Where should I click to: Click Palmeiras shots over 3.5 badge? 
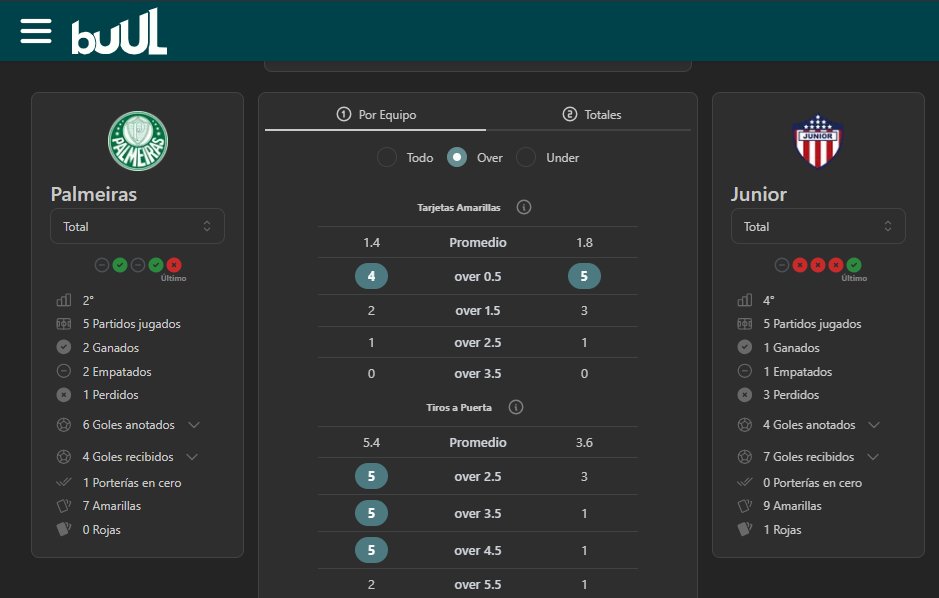pyautogui.click(x=371, y=513)
